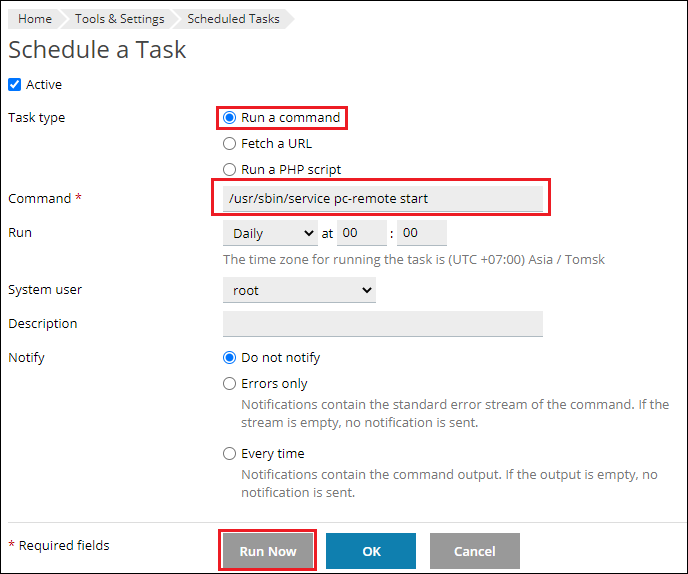The image size is (688, 574).
Task: Focus the hour field after 'at'
Action: pos(361,234)
